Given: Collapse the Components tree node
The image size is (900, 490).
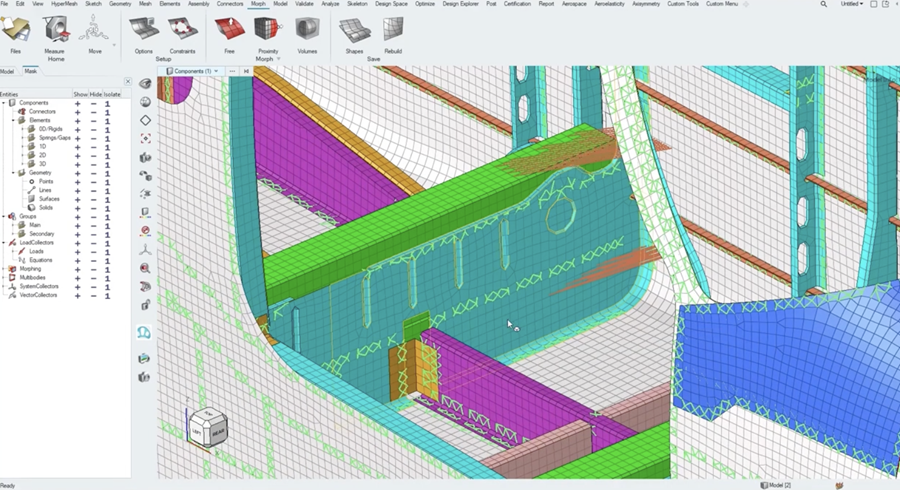Looking at the screenshot, I should (x=4, y=103).
